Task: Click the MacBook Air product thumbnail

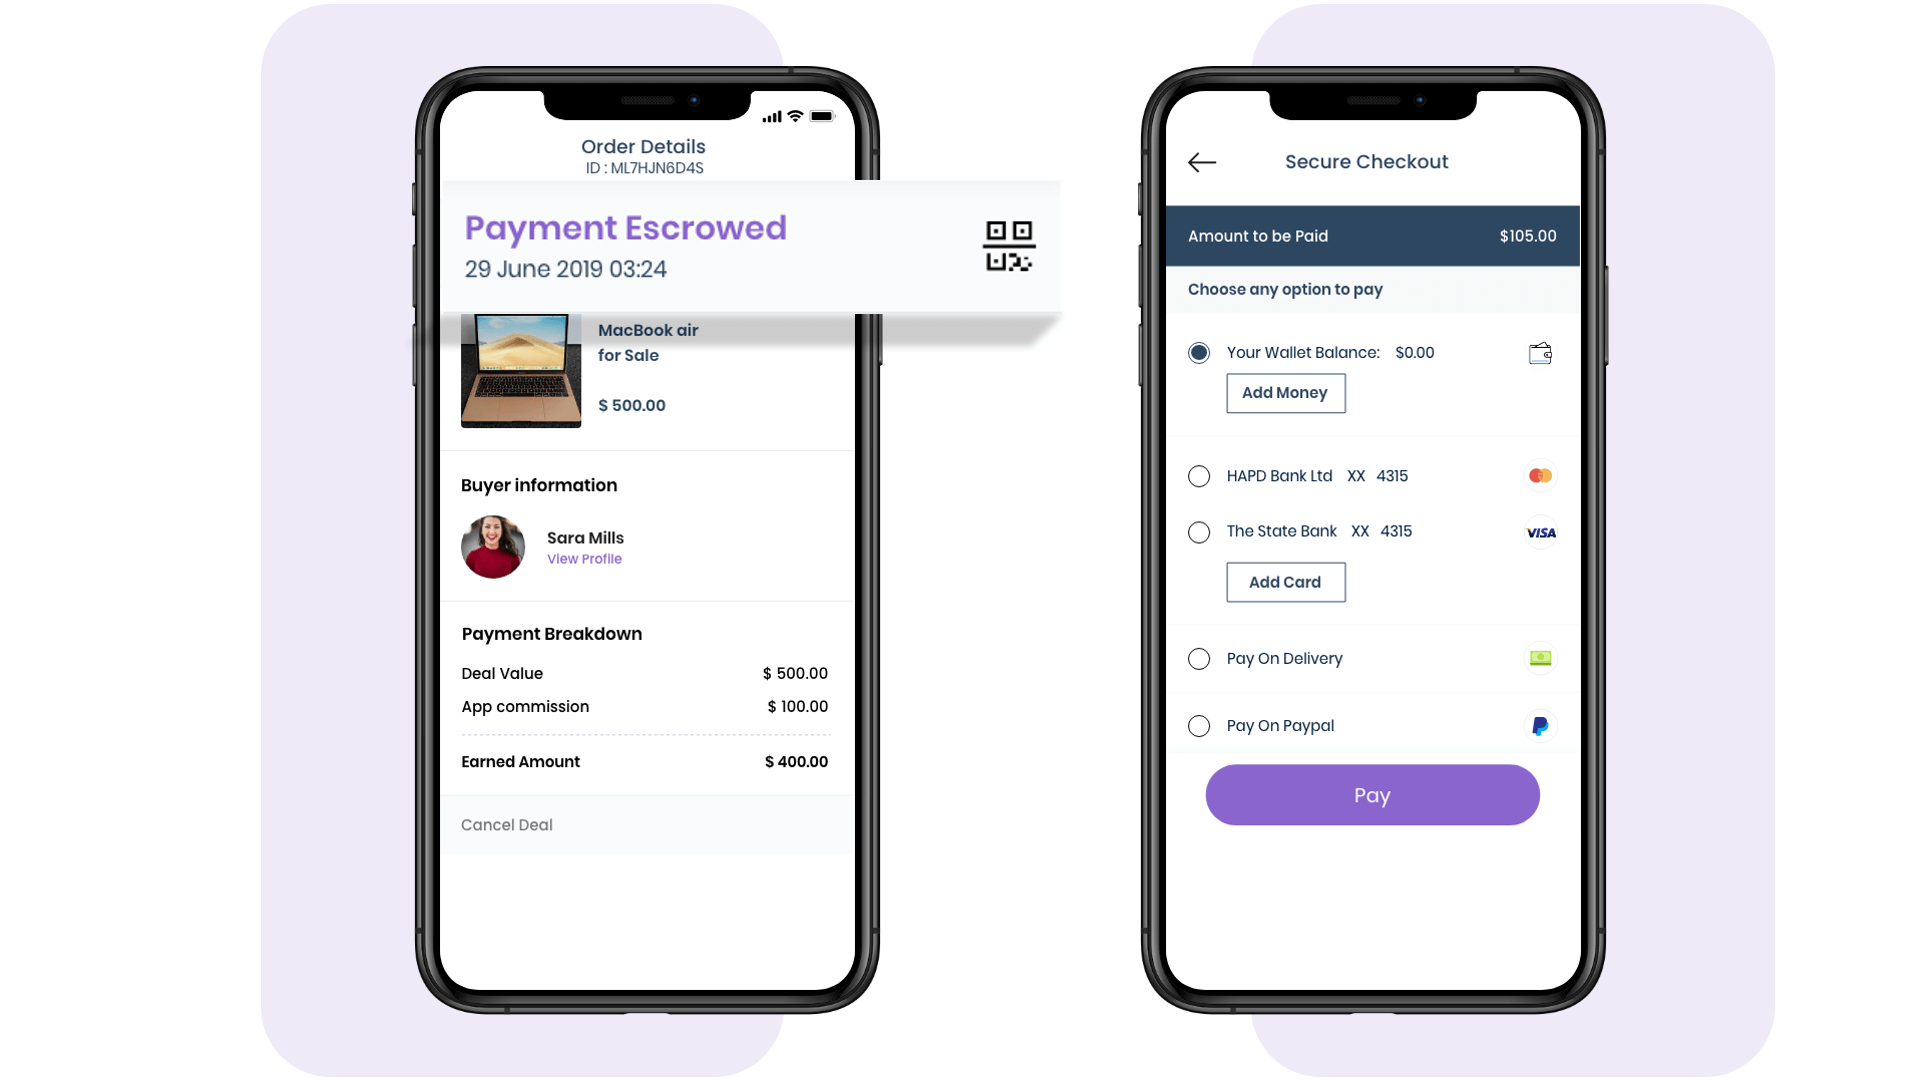Action: tap(521, 371)
